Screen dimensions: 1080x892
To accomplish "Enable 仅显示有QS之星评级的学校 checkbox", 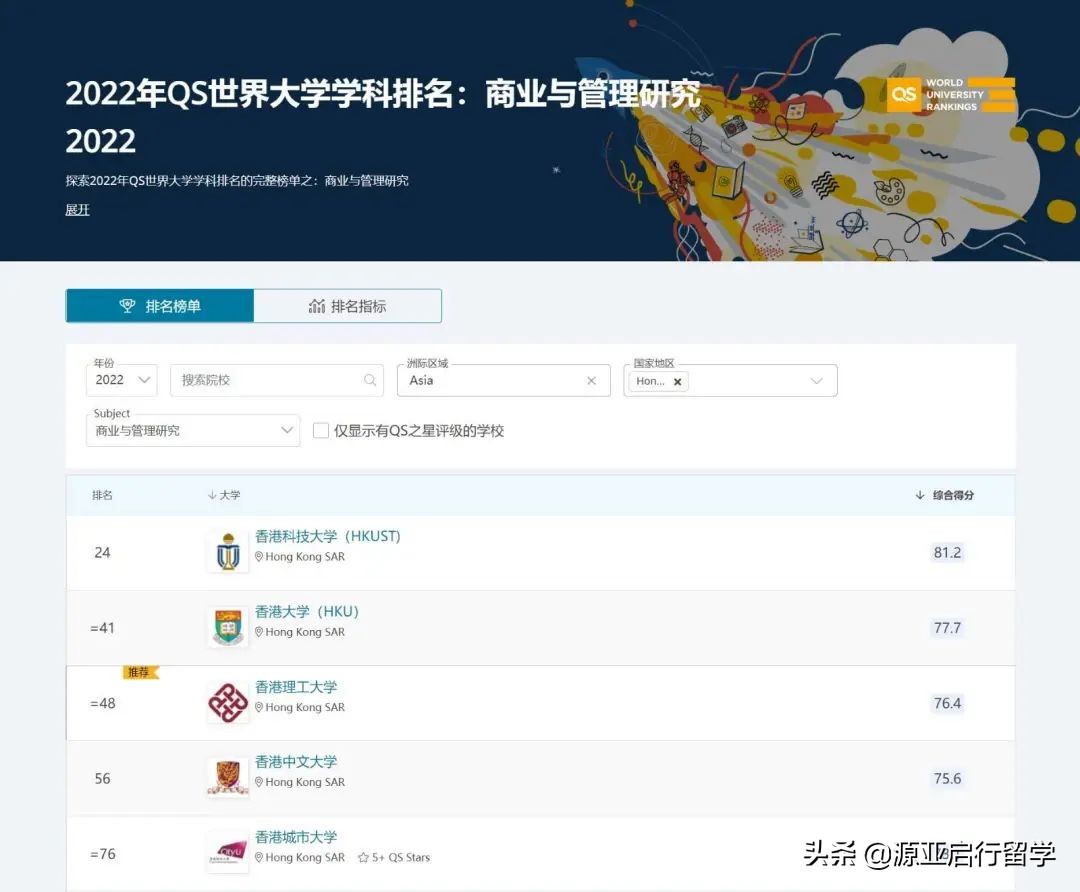I will 320,430.
